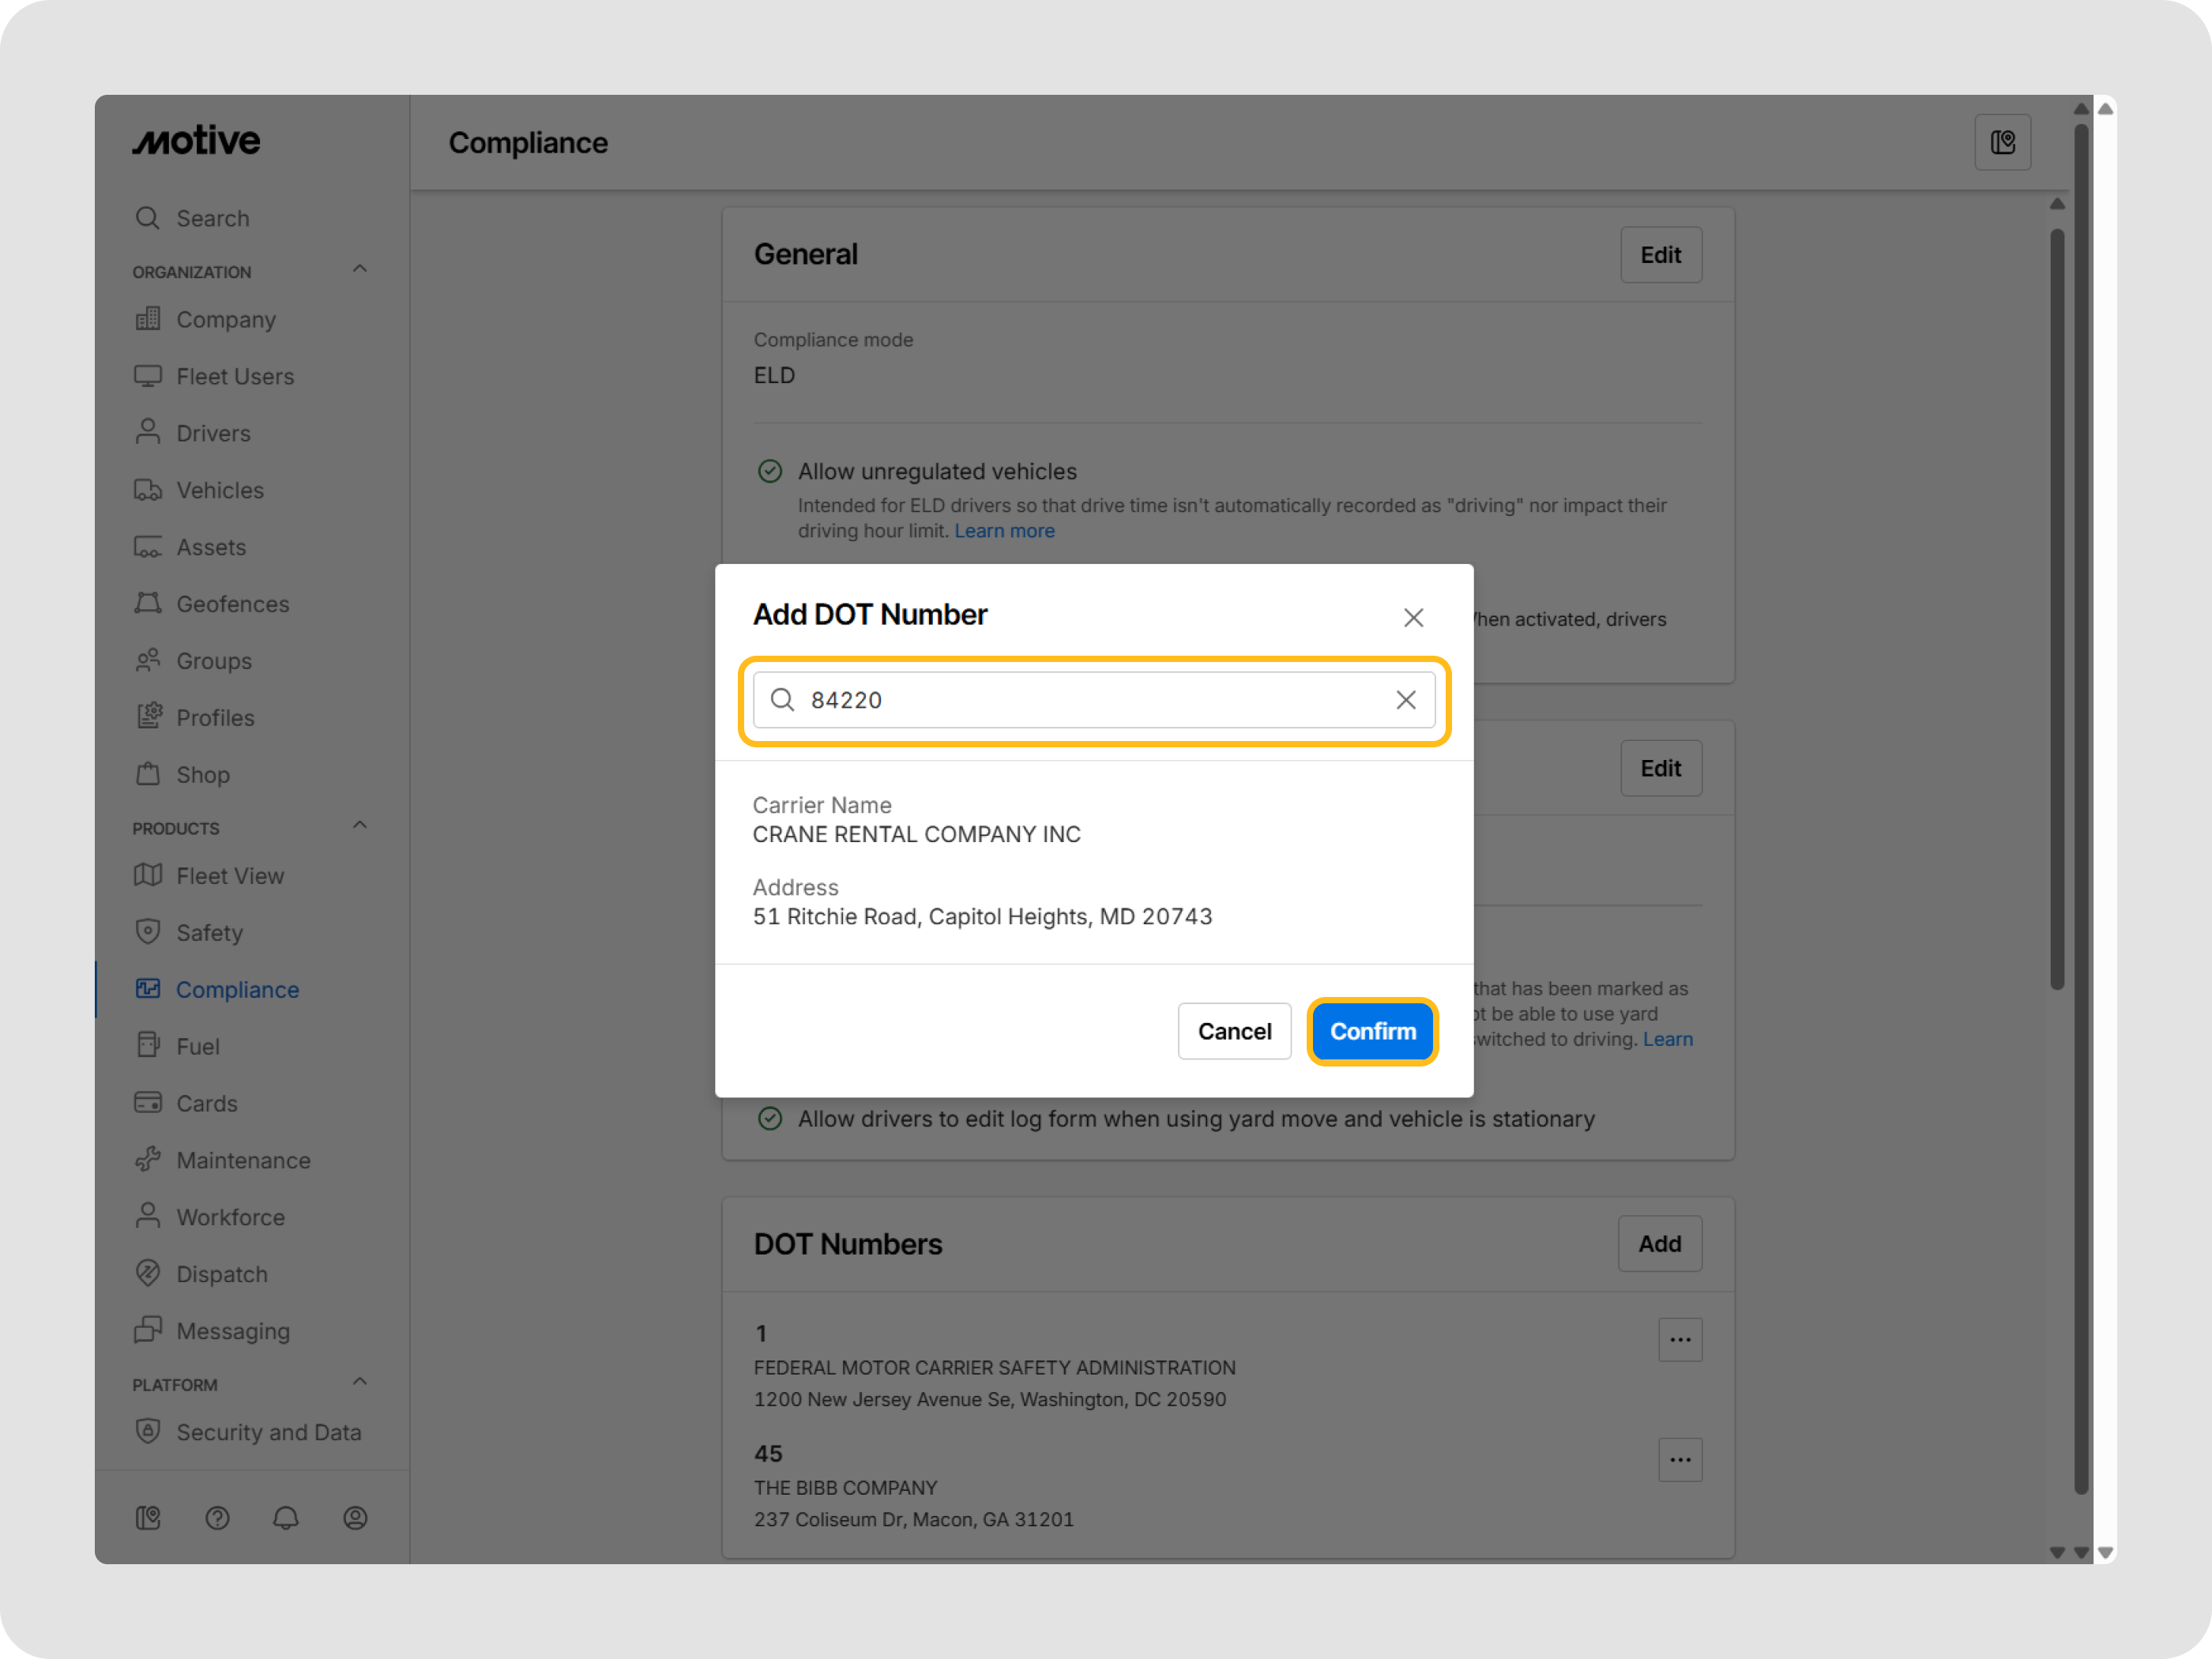Close the Add DOT Number dialog

[1412, 617]
